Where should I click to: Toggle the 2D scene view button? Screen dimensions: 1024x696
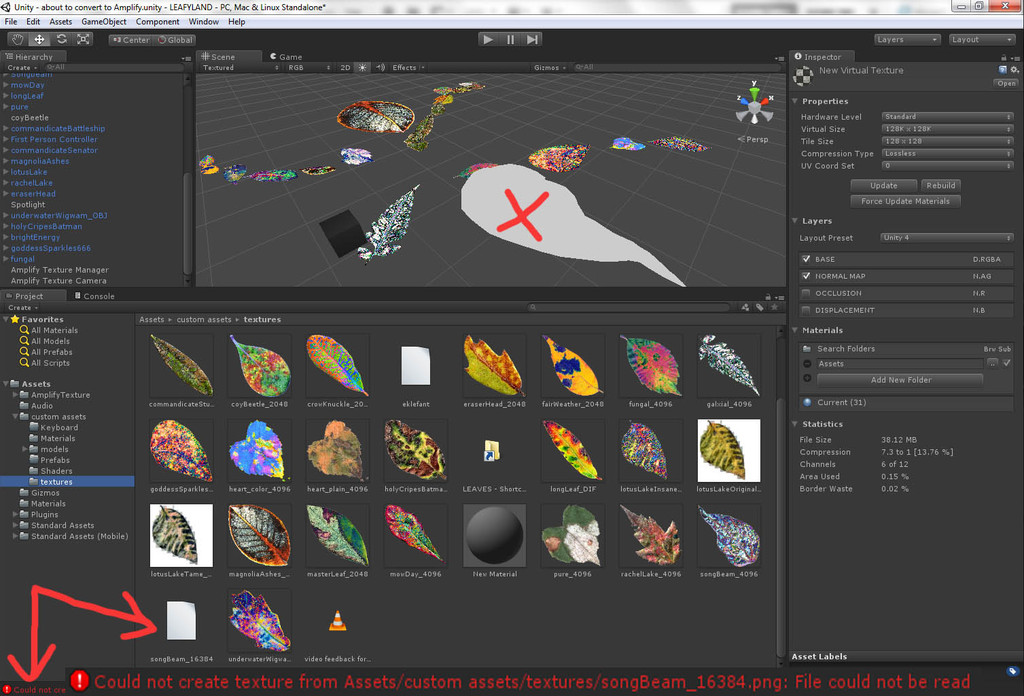(x=345, y=67)
